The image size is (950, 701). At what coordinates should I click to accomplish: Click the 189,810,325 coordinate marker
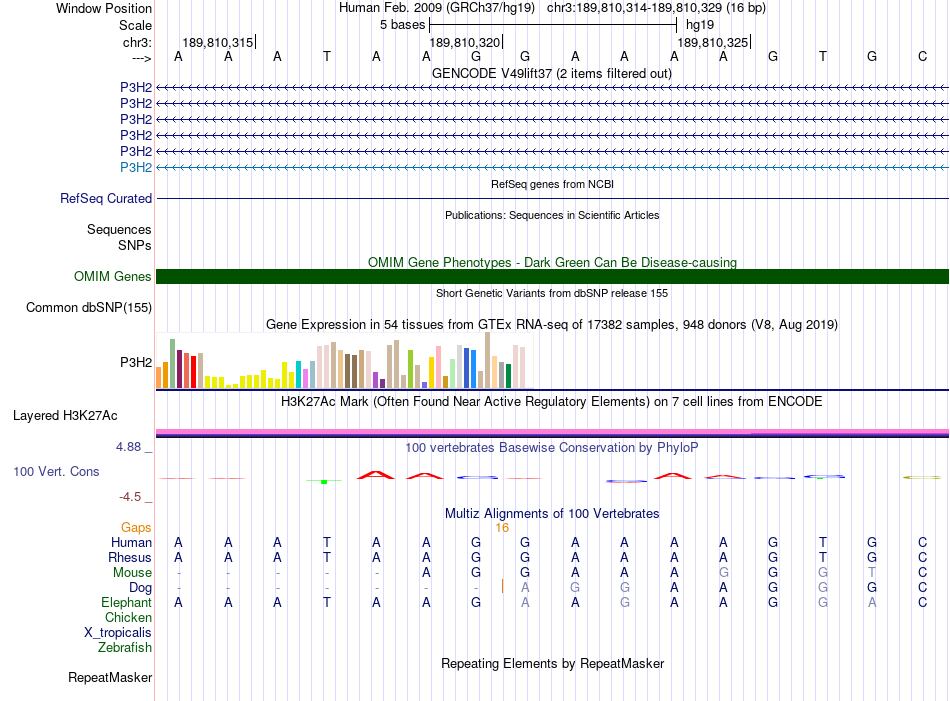click(x=713, y=42)
